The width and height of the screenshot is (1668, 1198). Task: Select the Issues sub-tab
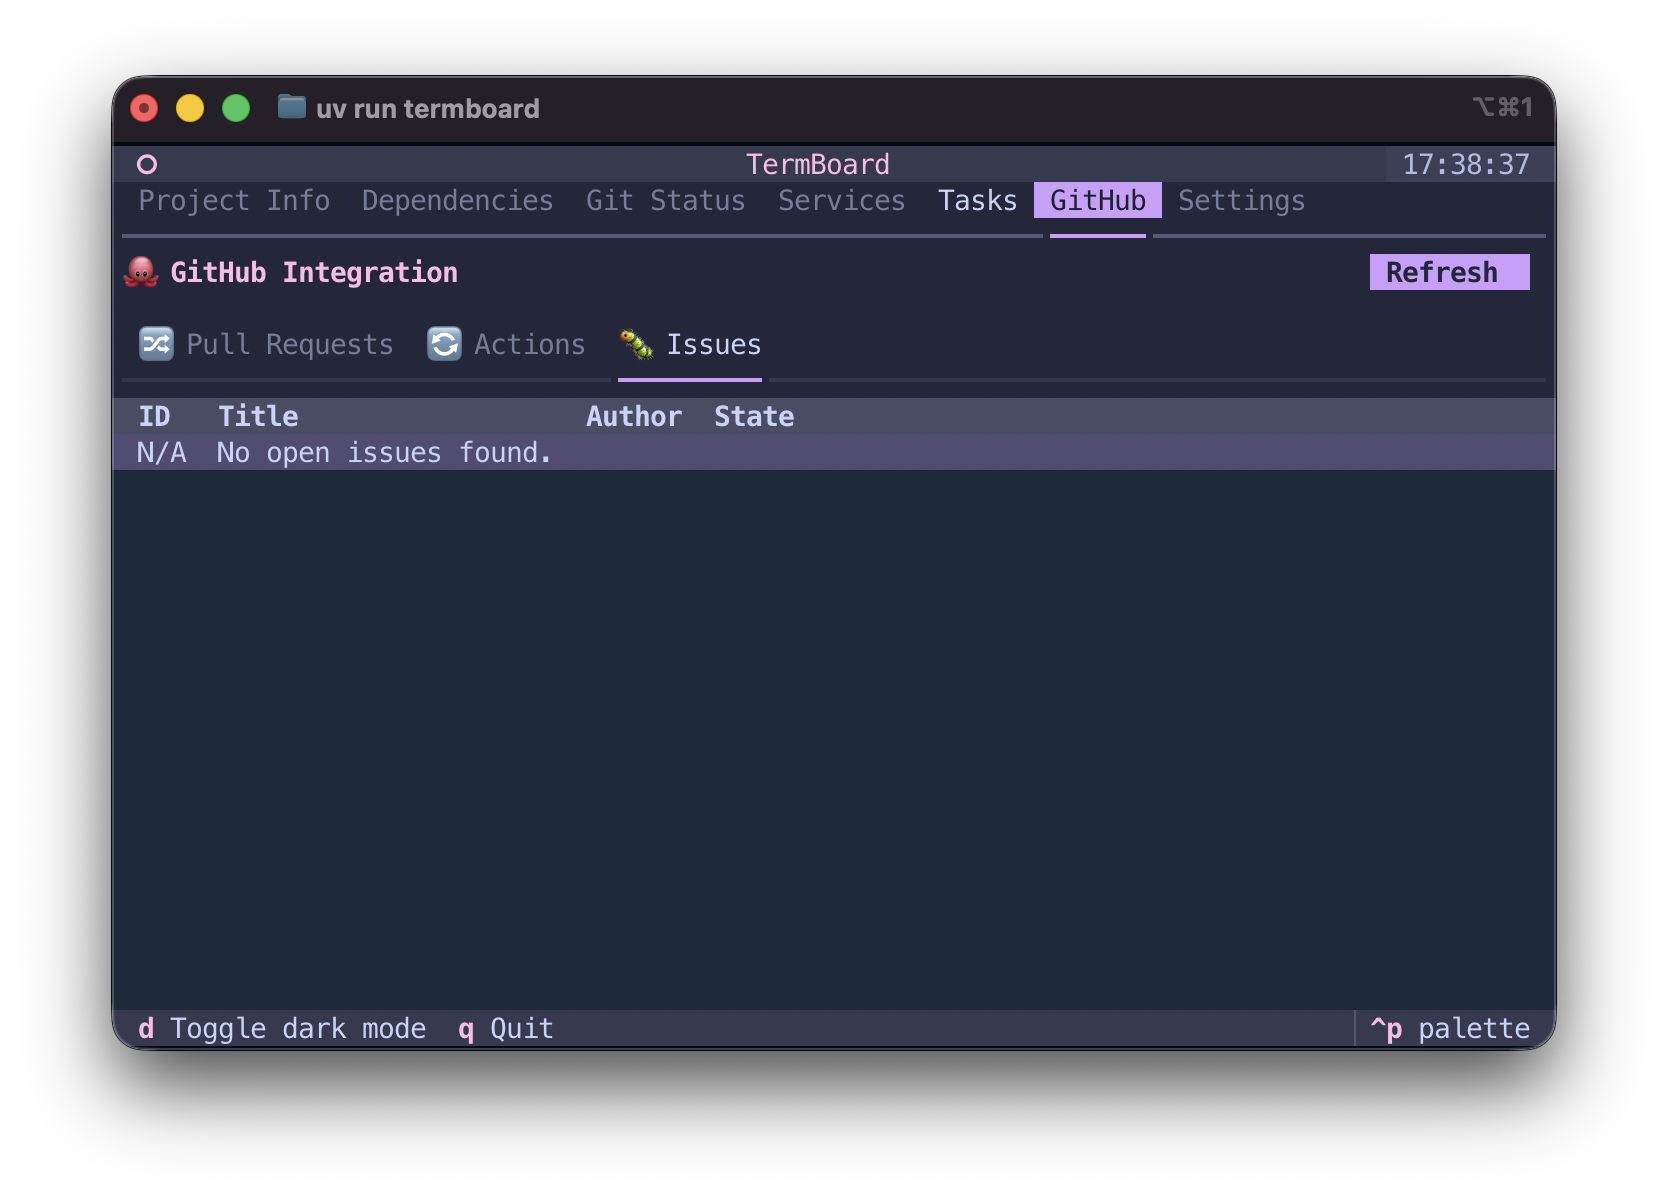690,344
